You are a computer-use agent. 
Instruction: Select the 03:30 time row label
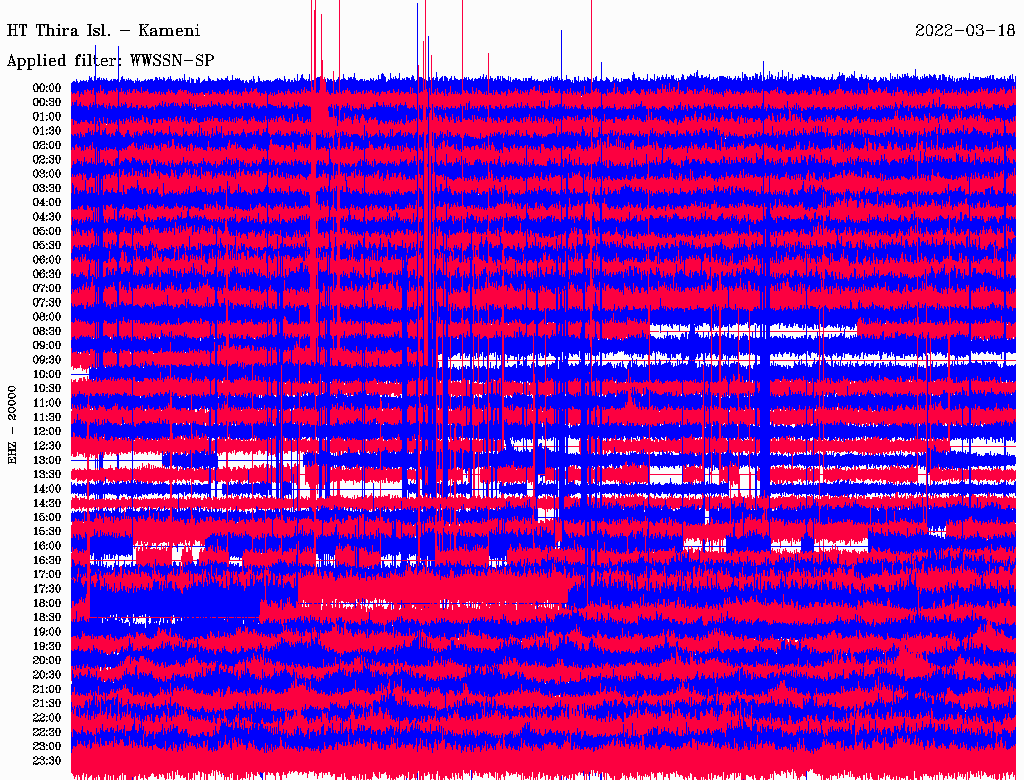coord(47,189)
